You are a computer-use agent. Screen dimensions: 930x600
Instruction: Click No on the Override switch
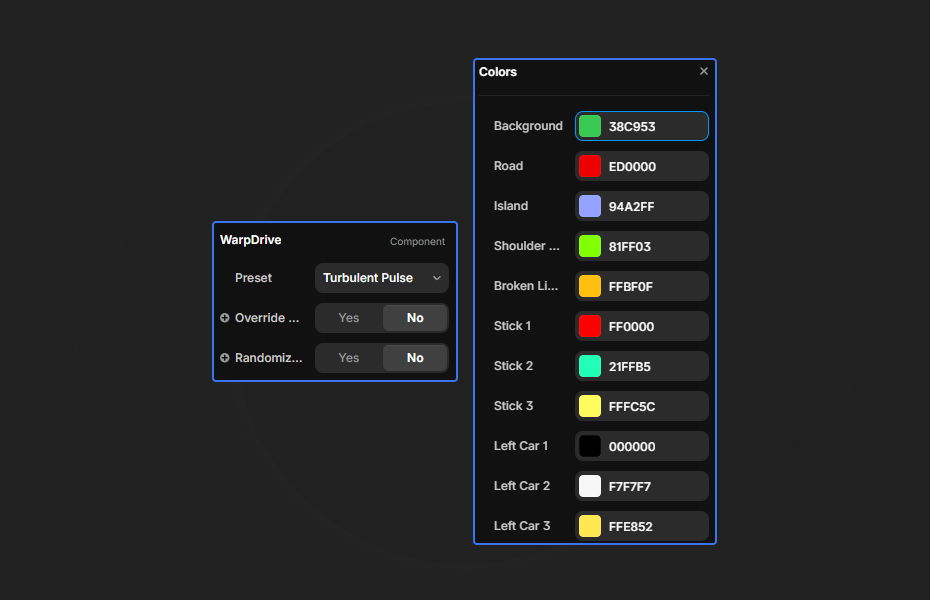point(414,317)
